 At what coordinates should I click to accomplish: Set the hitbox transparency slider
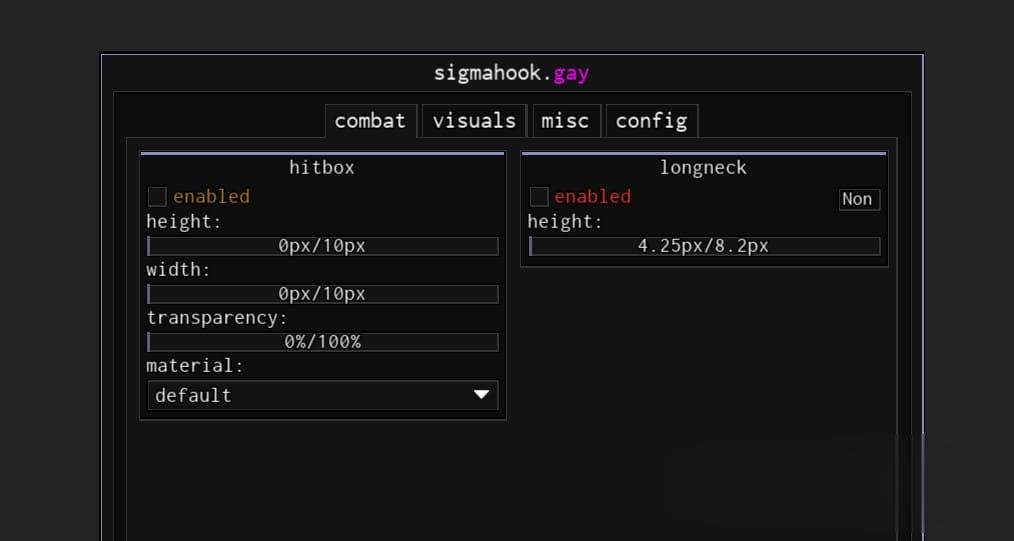click(x=322, y=342)
